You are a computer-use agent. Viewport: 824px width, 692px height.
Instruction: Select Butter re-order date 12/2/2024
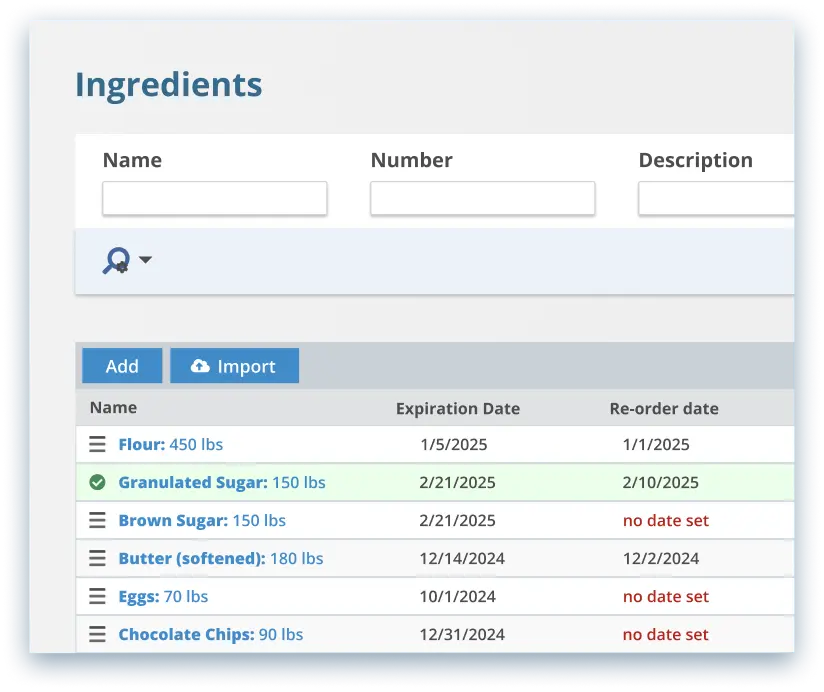(x=661, y=558)
